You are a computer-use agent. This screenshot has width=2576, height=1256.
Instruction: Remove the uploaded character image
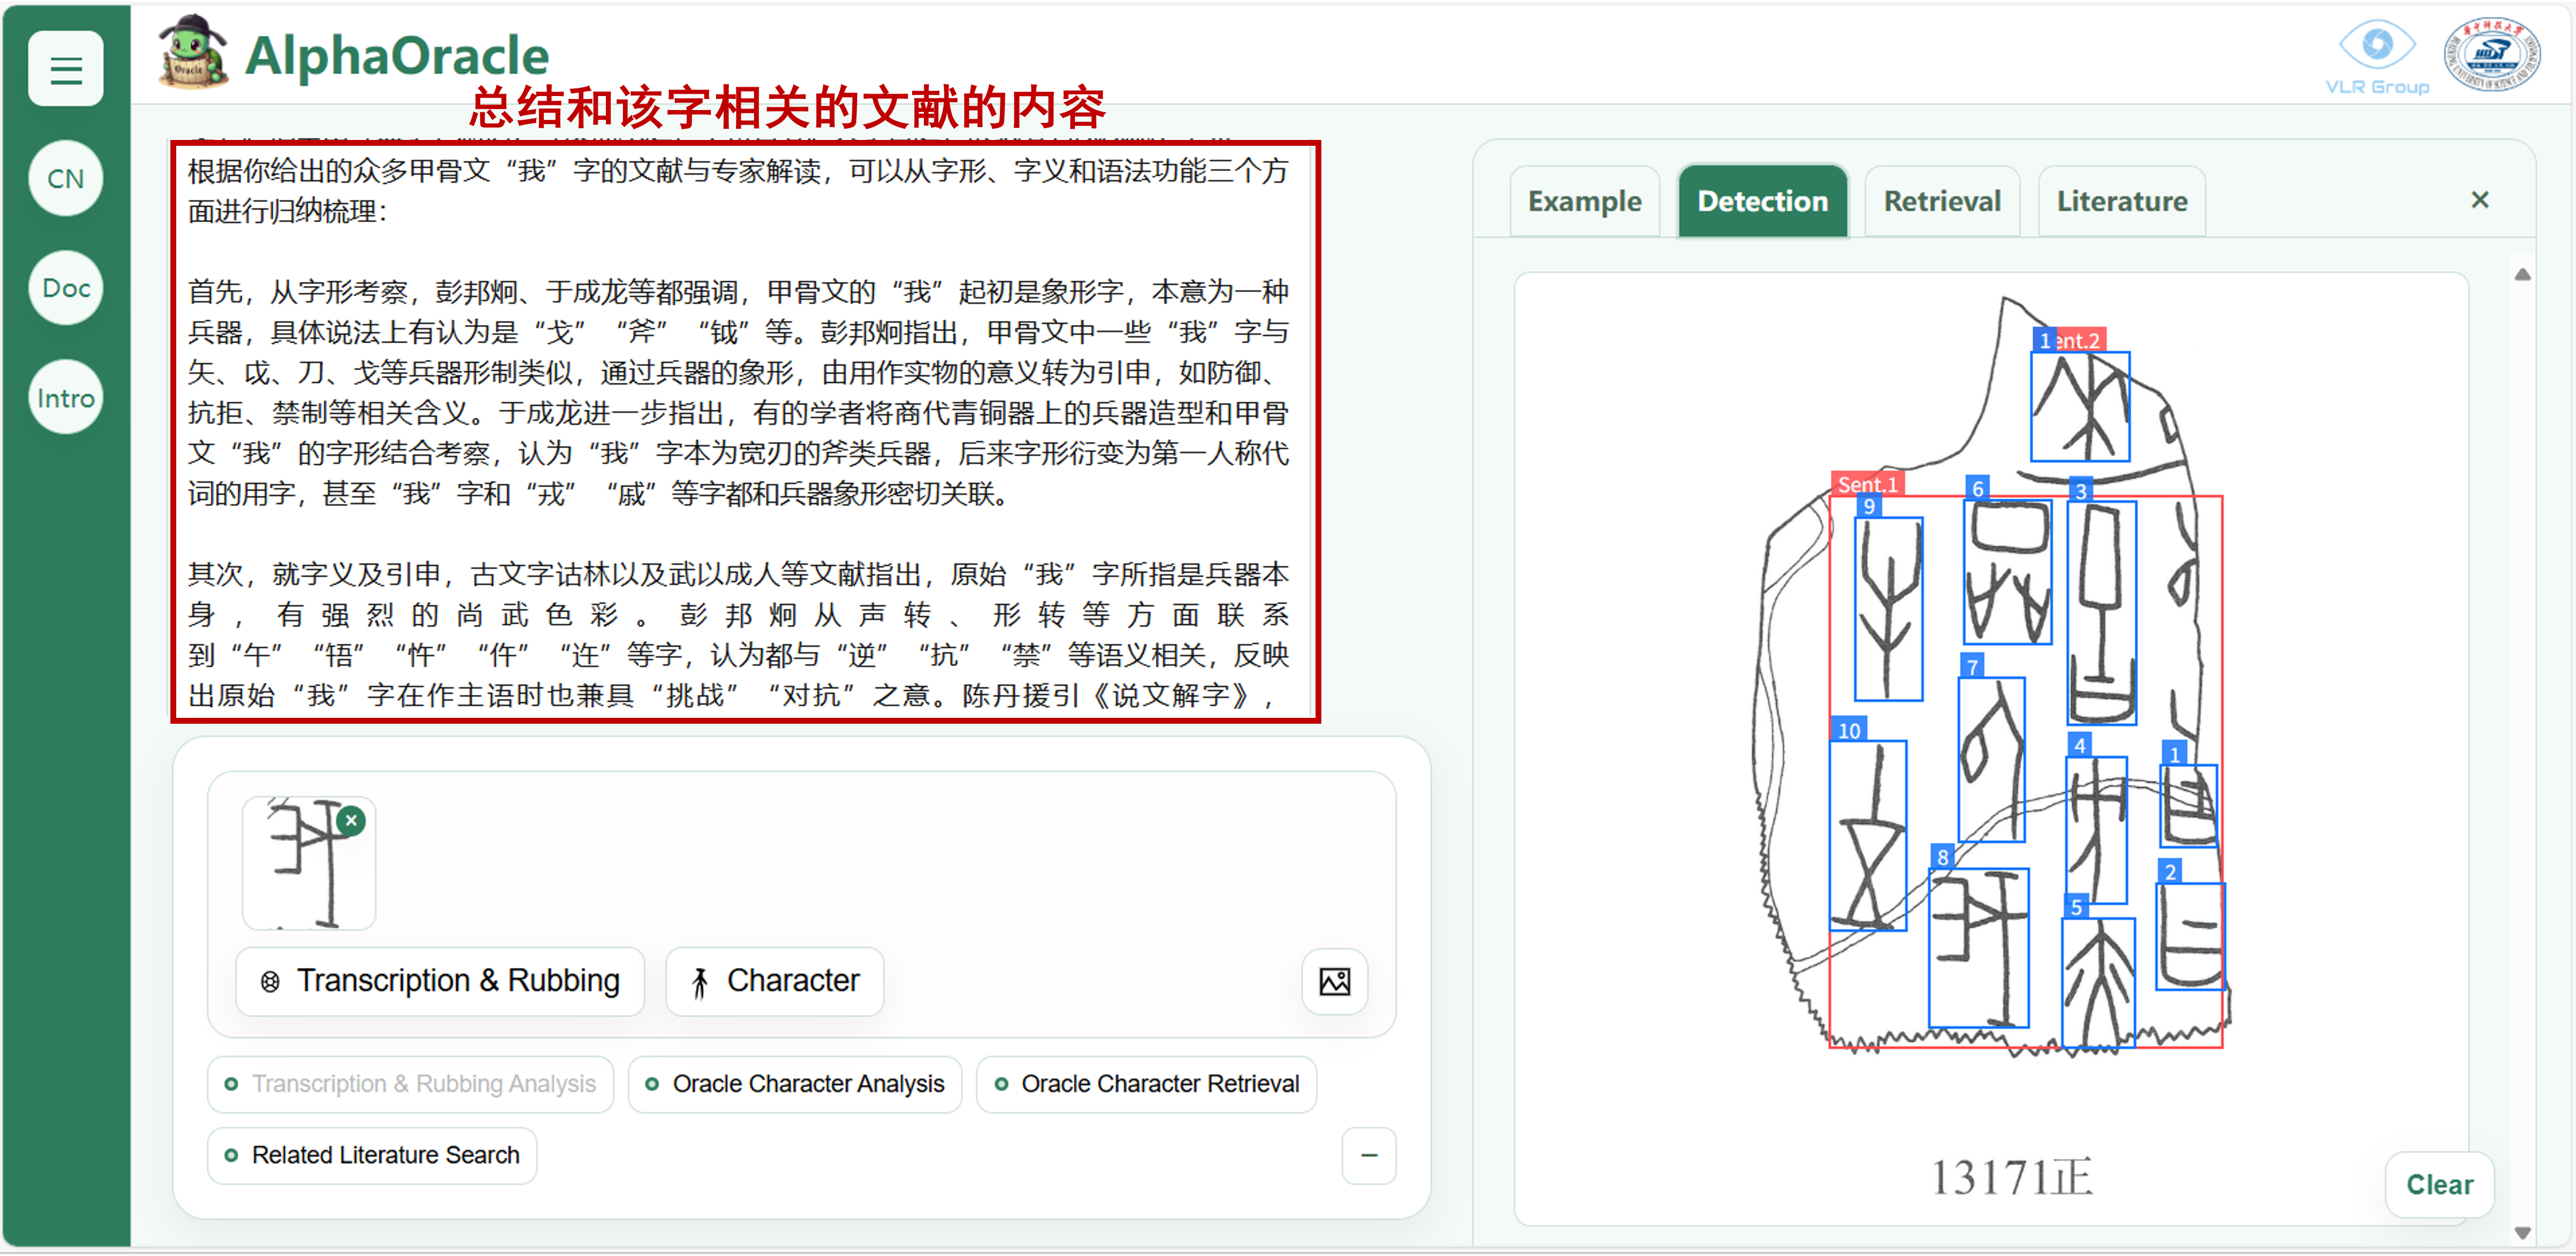pyautogui.click(x=351, y=820)
